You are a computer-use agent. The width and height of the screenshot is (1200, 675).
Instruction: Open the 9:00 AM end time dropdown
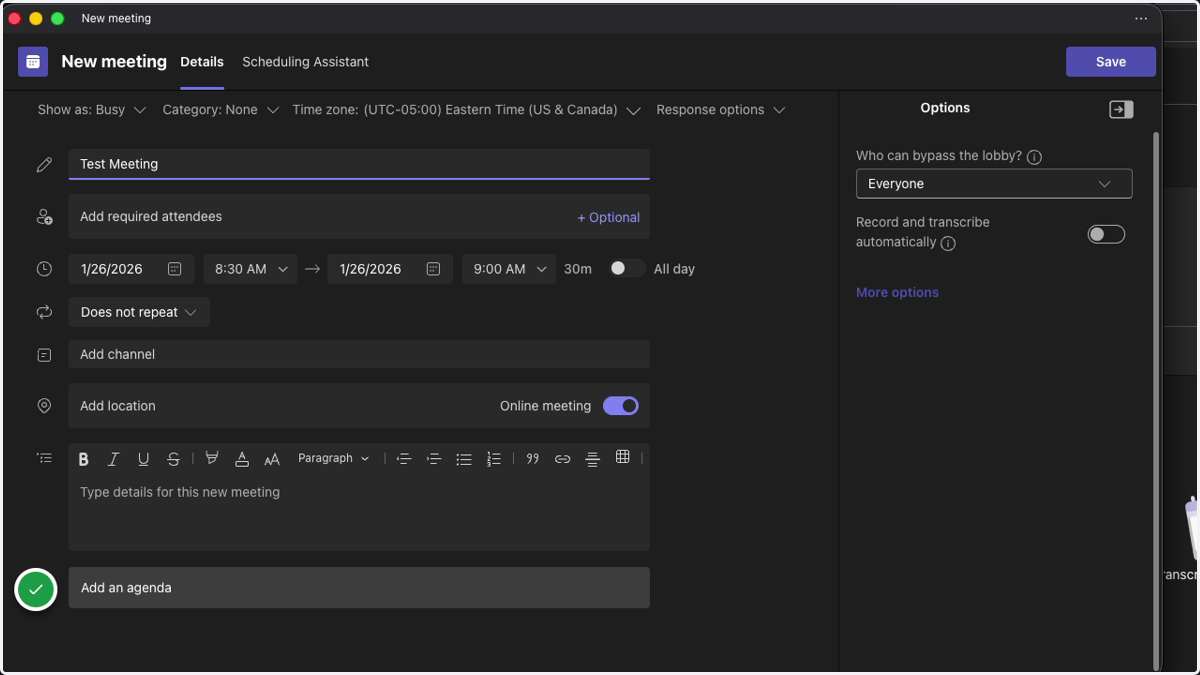[509, 269]
